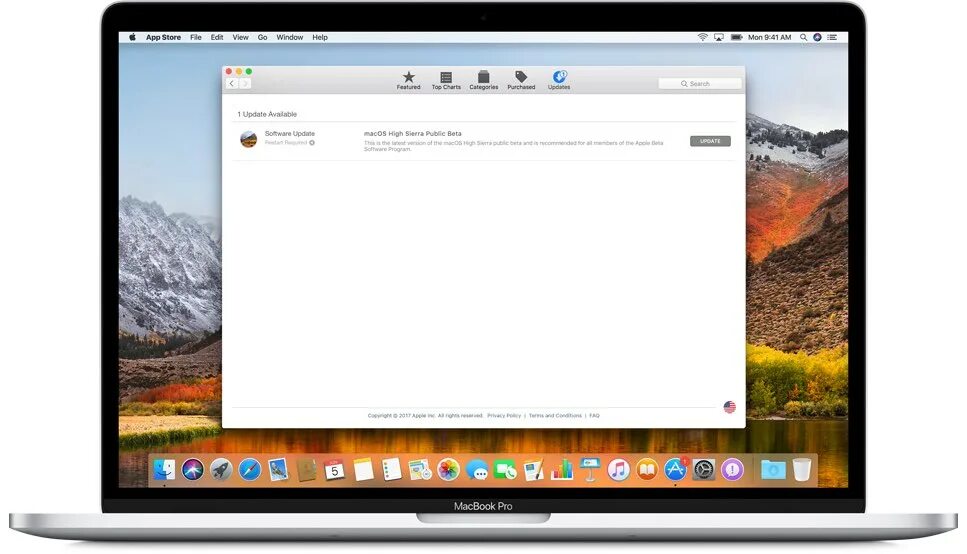Screen dimensions: 967x554
Task: Open Keynote from the Dock
Action: 590,469
